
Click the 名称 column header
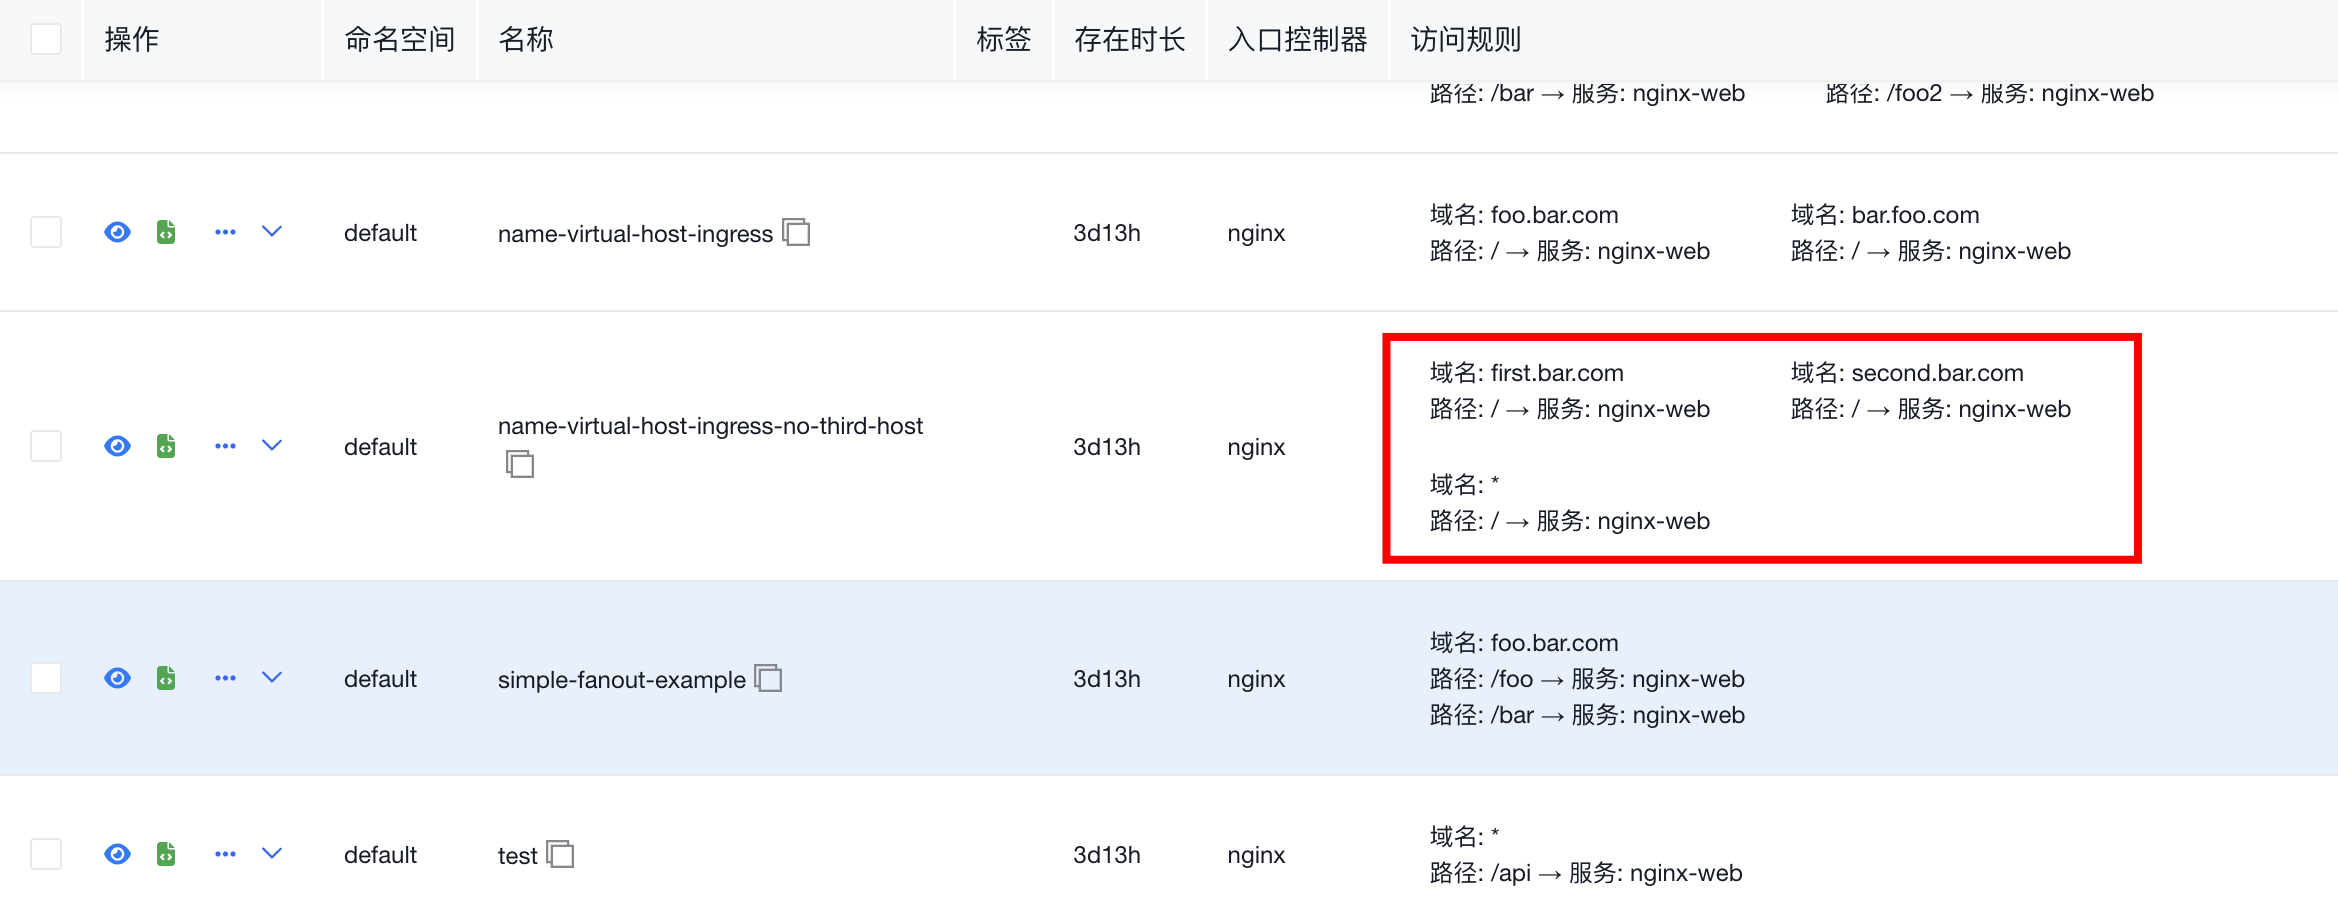tap(526, 39)
